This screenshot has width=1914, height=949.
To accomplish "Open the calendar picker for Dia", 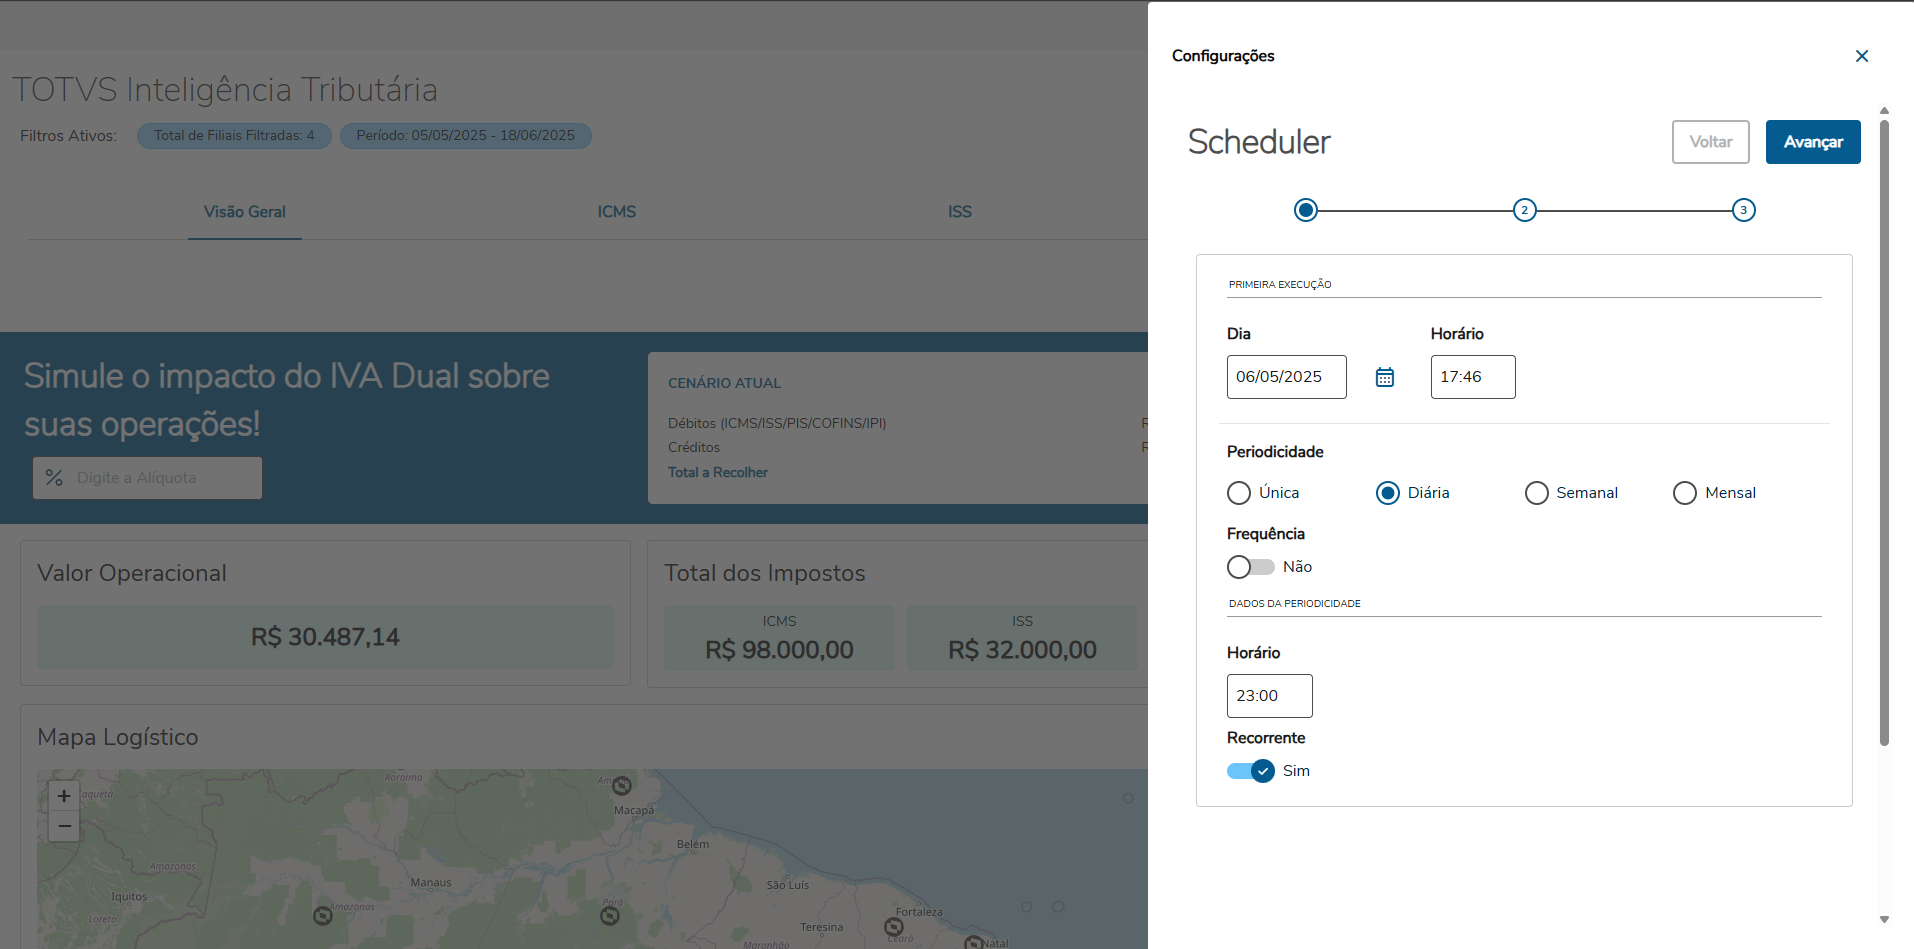I will 1384,377.
